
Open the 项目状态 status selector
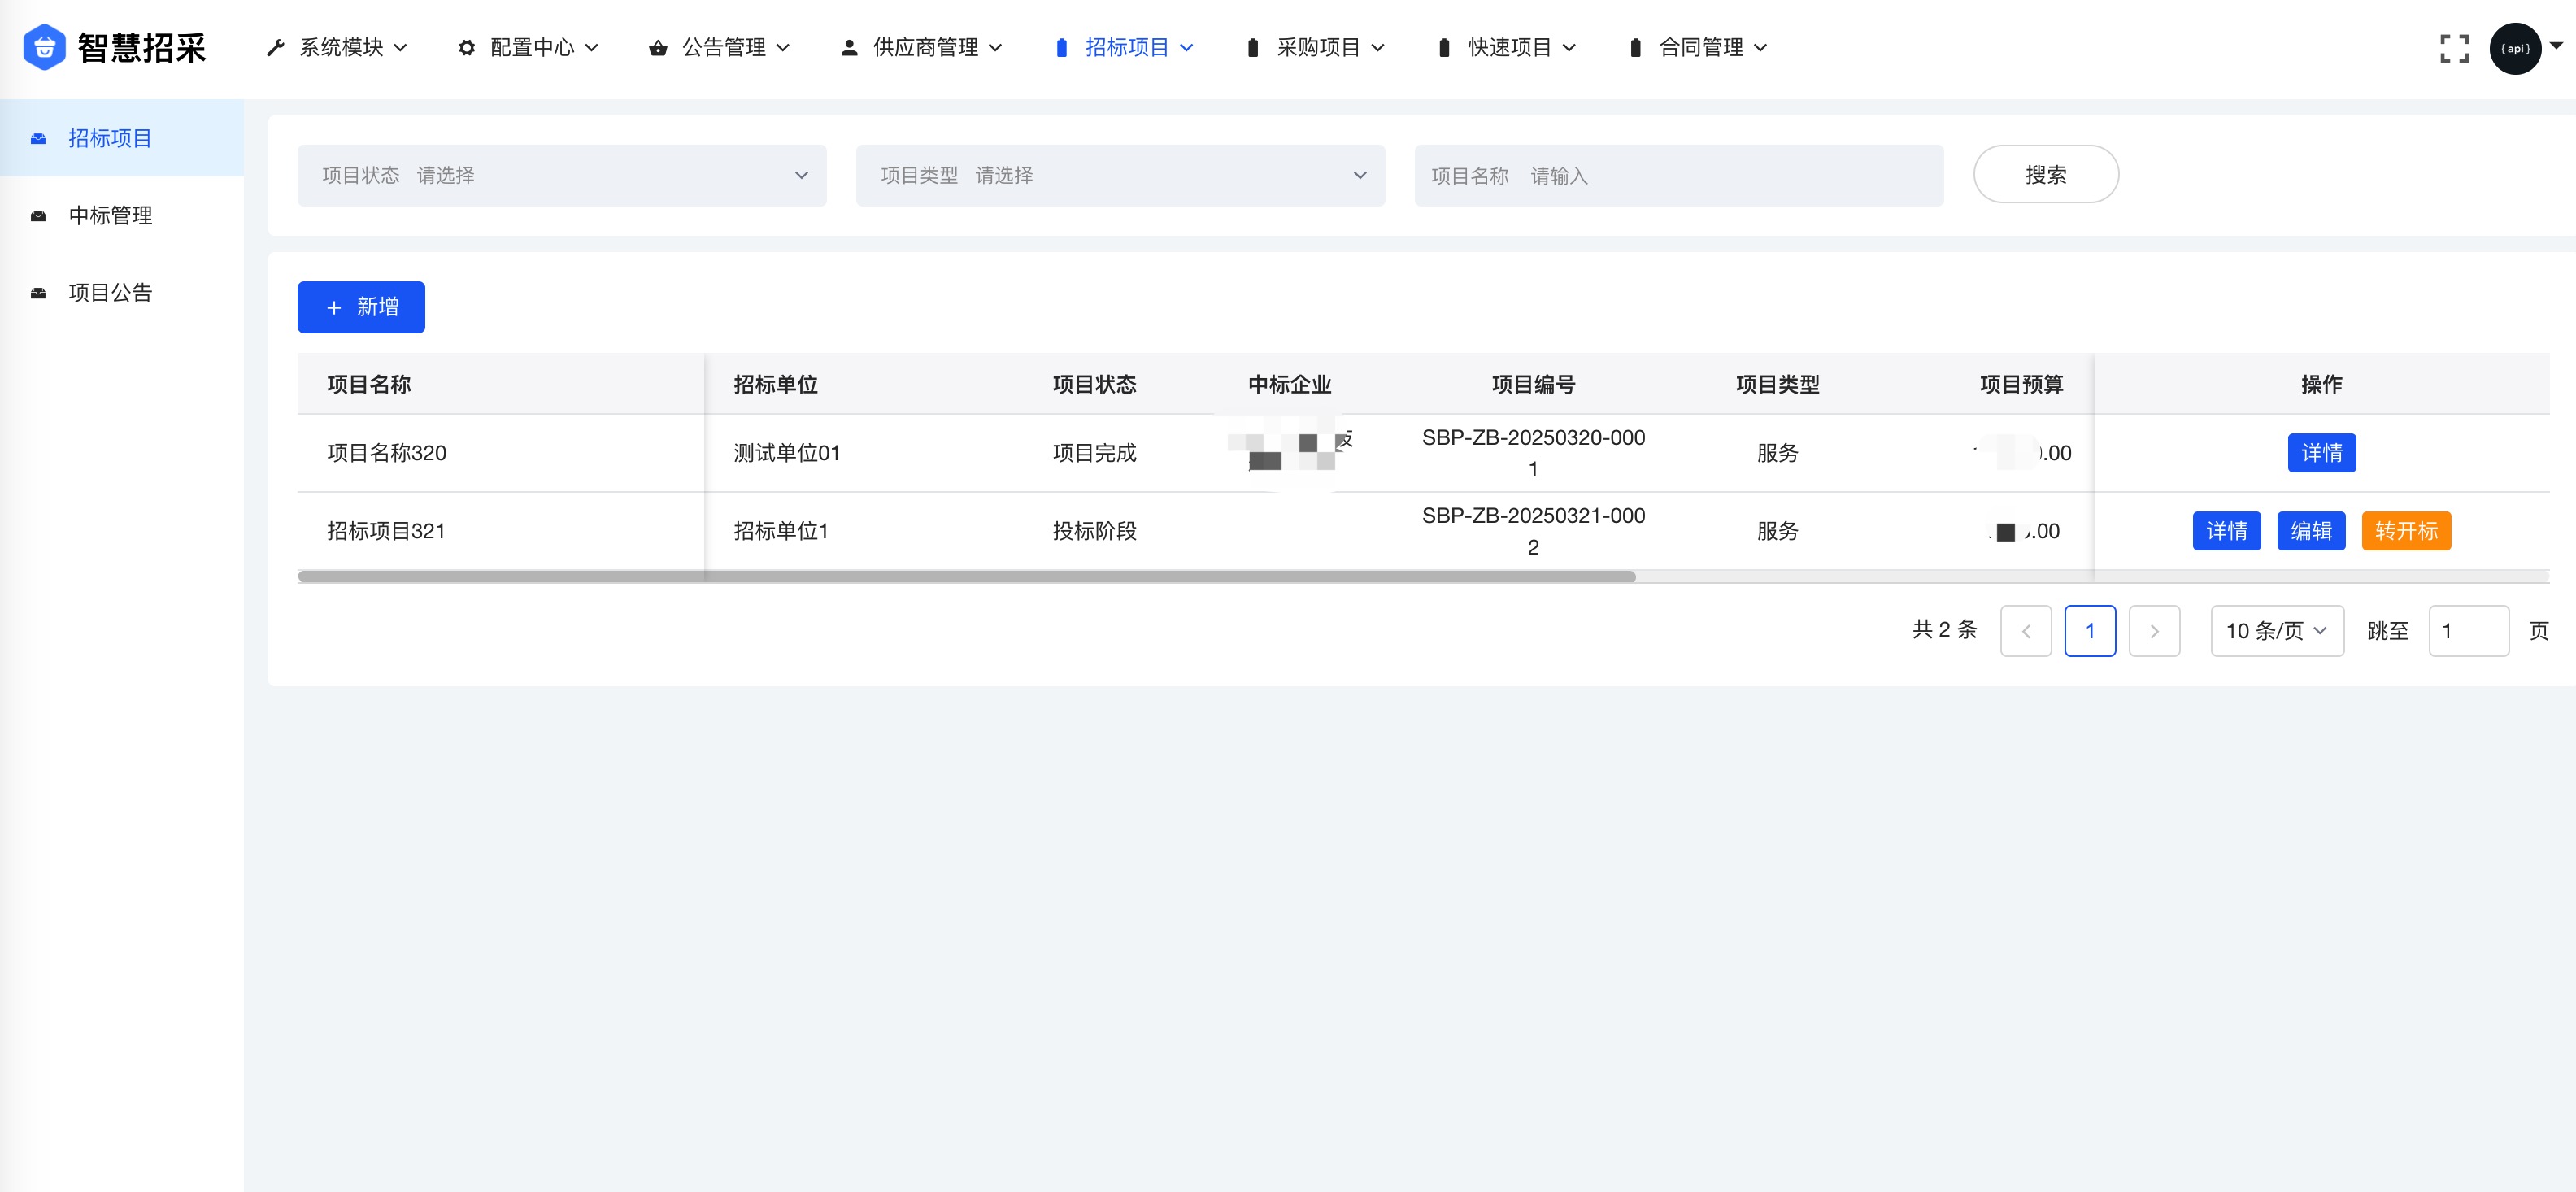pyautogui.click(x=562, y=175)
